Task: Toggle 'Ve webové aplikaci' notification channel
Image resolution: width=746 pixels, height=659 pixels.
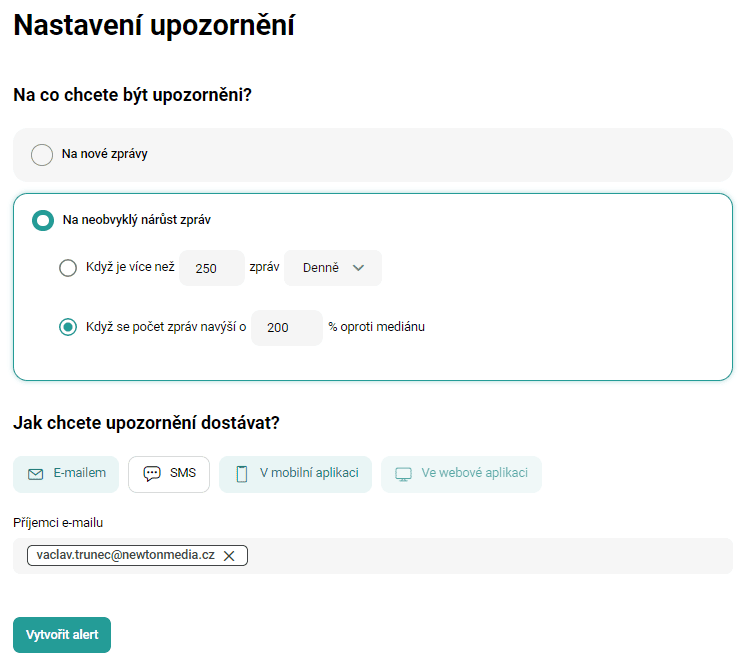Action: 461,474
